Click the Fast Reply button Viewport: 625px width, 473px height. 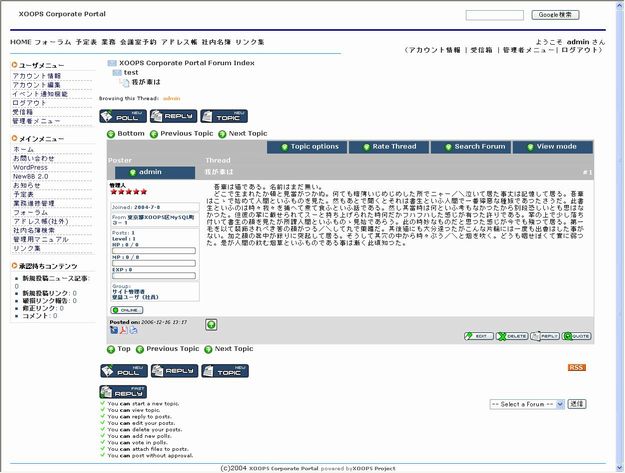(x=121, y=392)
